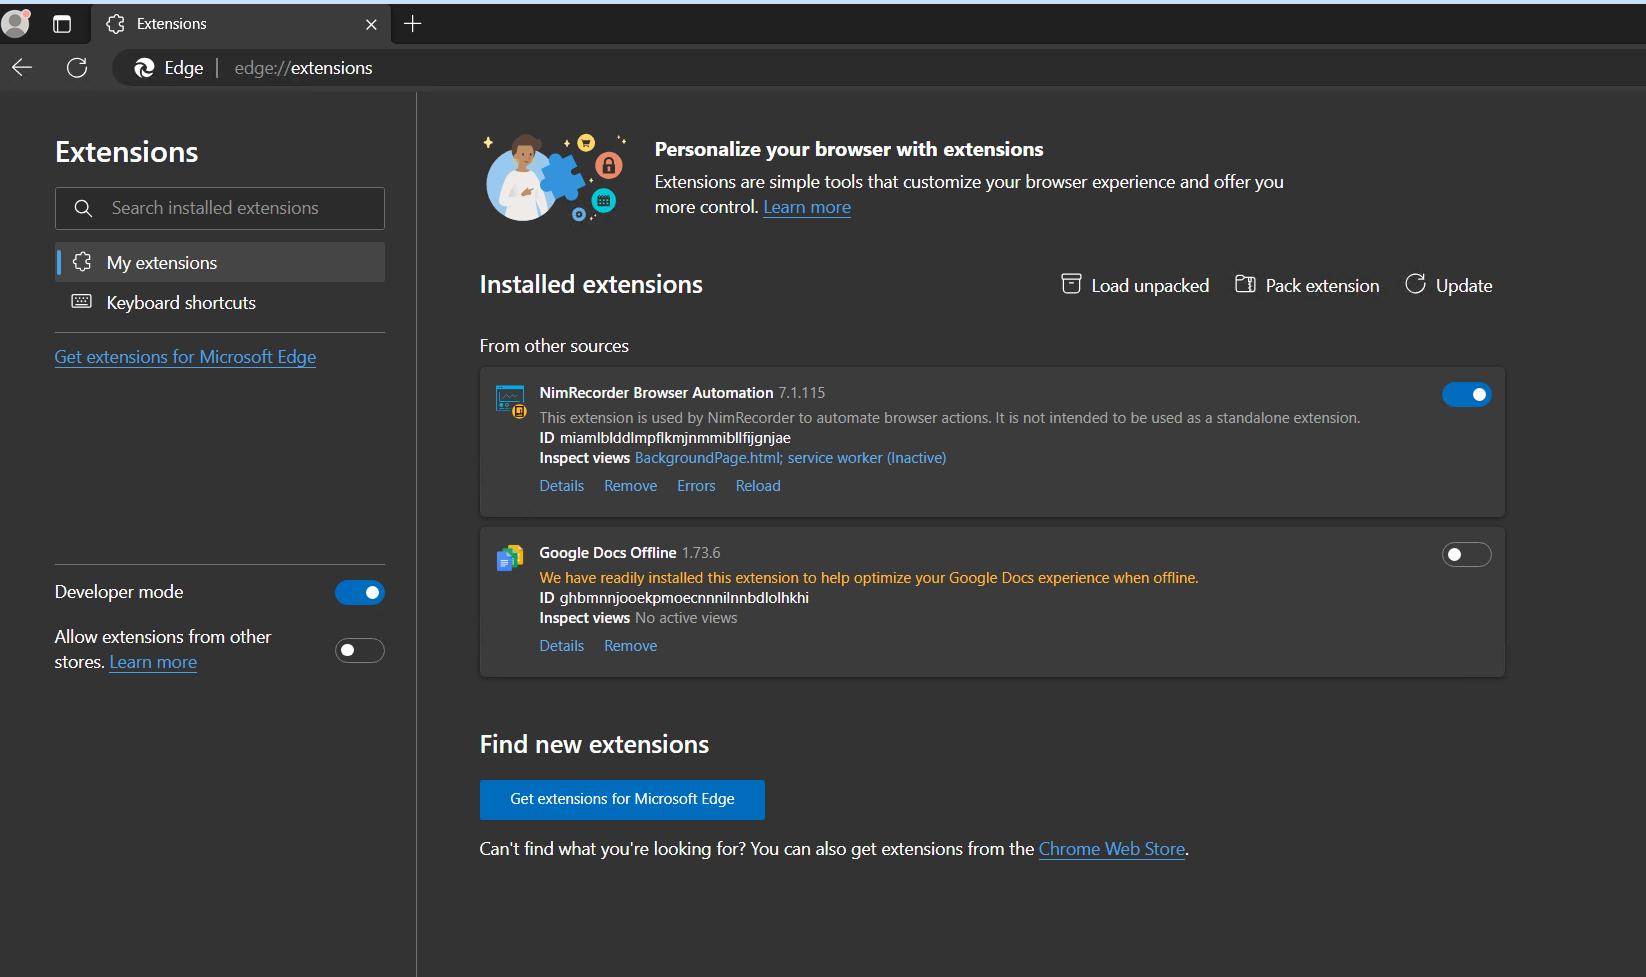Disable the NimRecorder Browser Automation extension

point(1466,395)
